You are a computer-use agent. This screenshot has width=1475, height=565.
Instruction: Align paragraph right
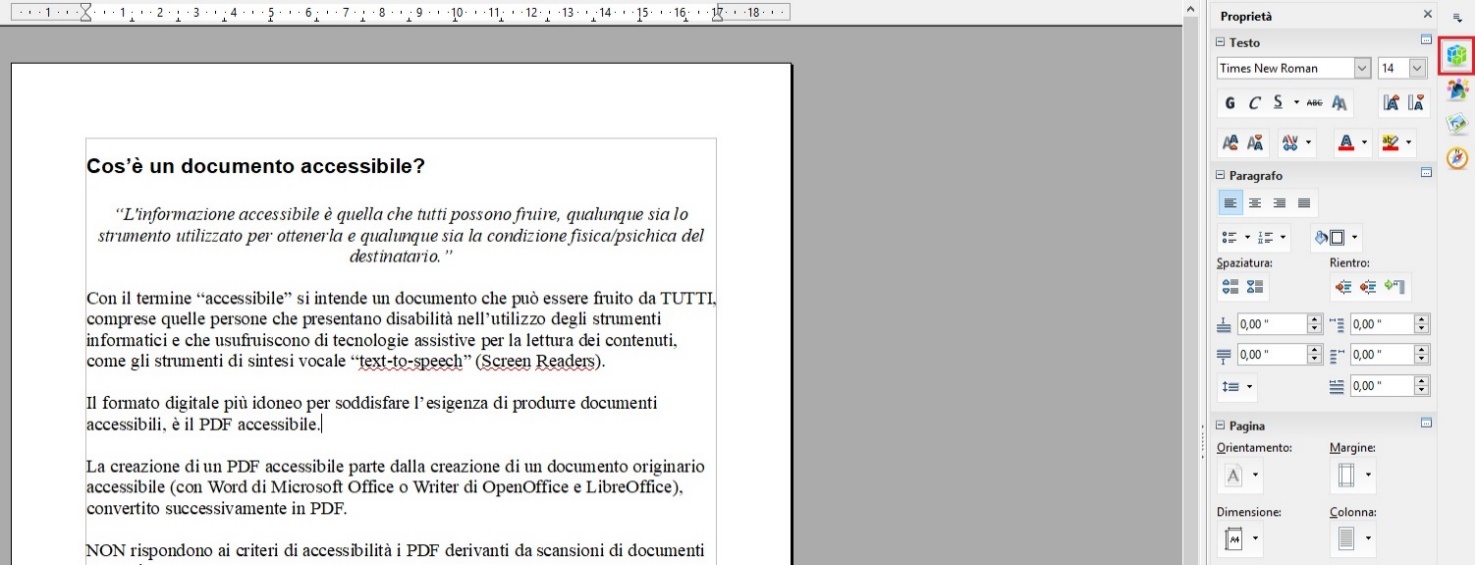1279,203
